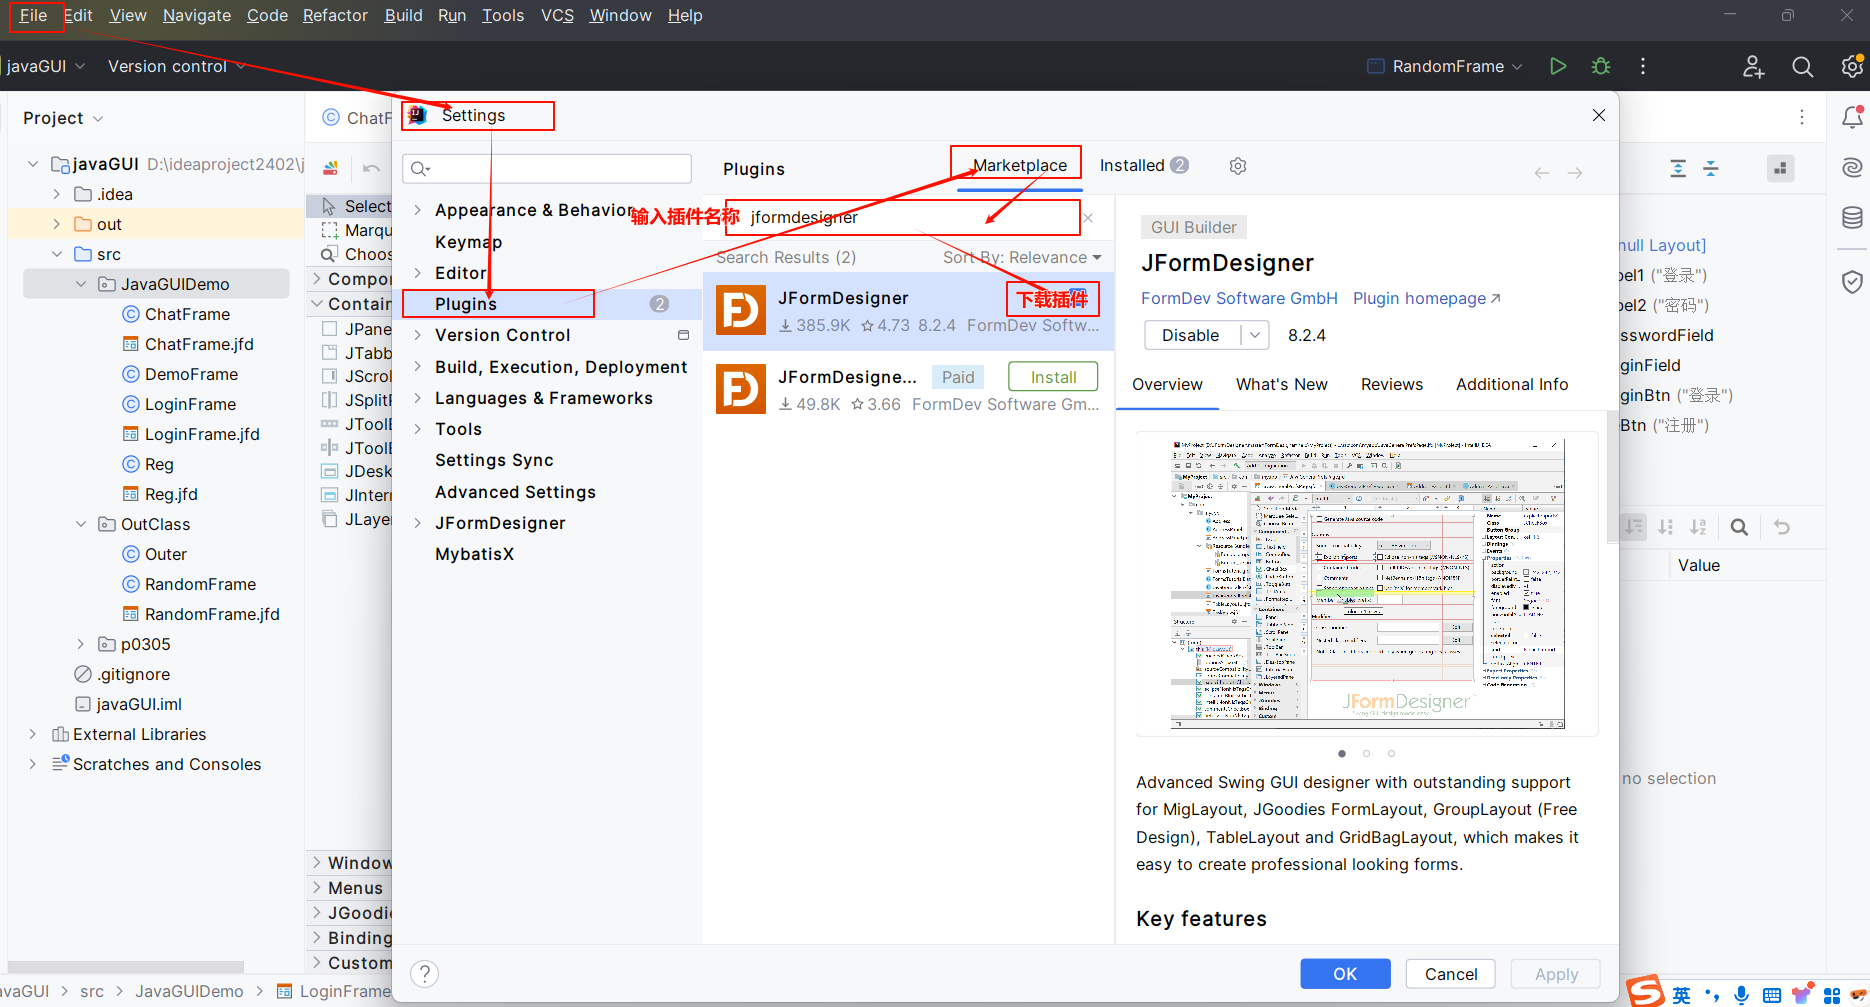Viewport: 1870px width, 1007px height.
Task: Open the add collaborator icon
Action: click(x=1753, y=66)
